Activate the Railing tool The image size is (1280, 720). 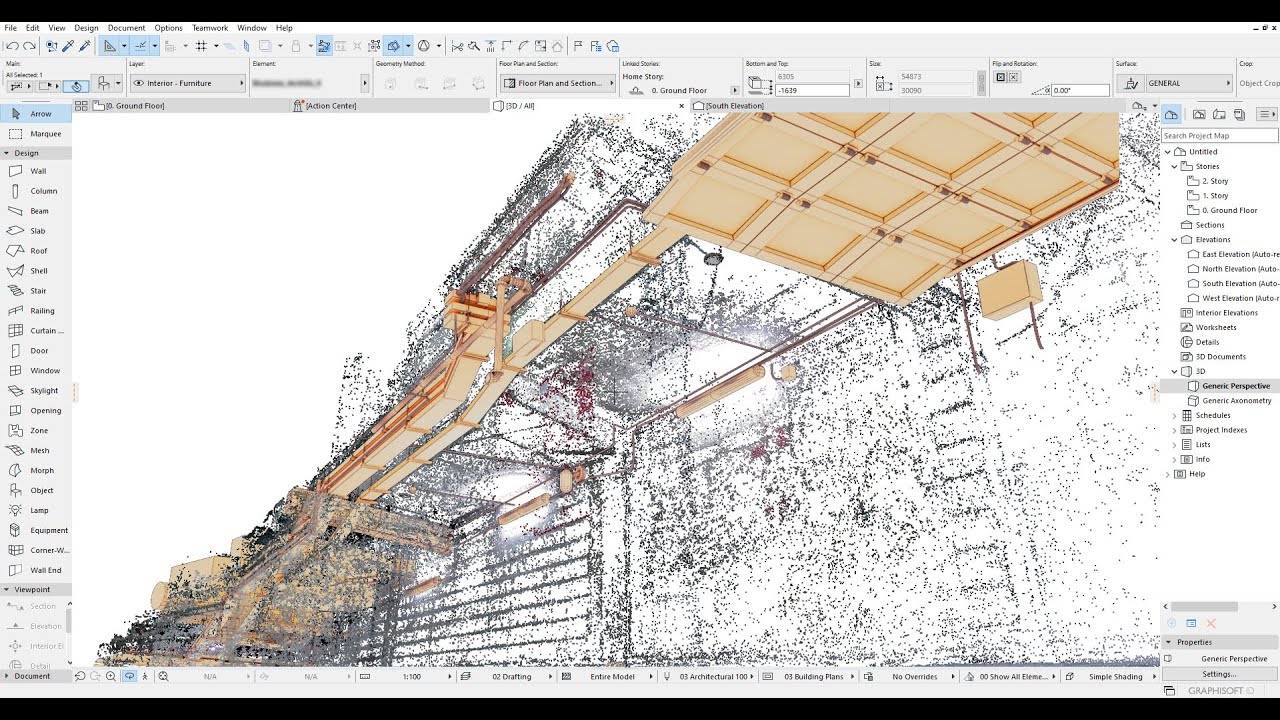36,311
